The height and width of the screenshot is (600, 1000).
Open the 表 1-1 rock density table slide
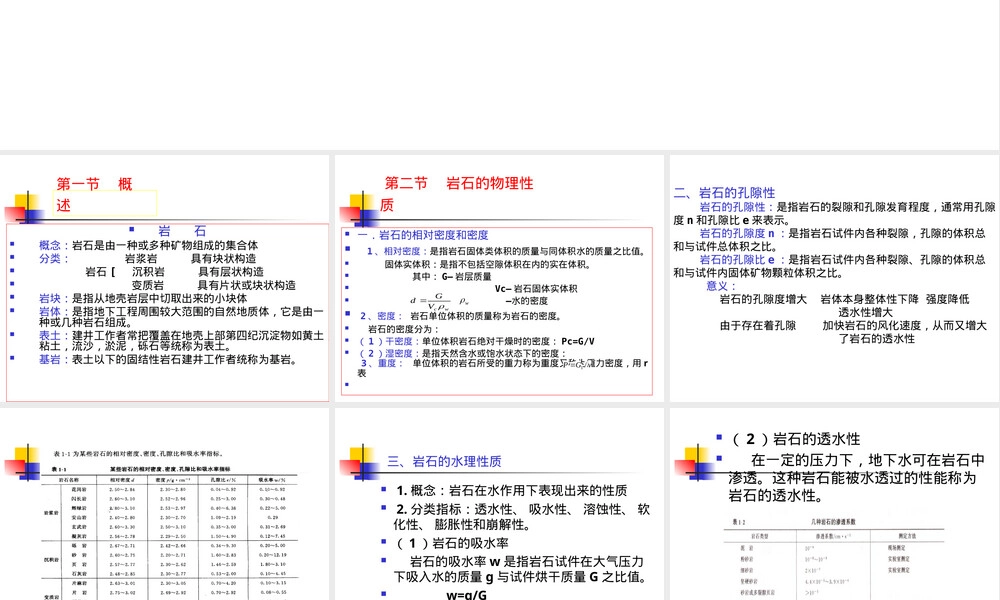[165, 504]
